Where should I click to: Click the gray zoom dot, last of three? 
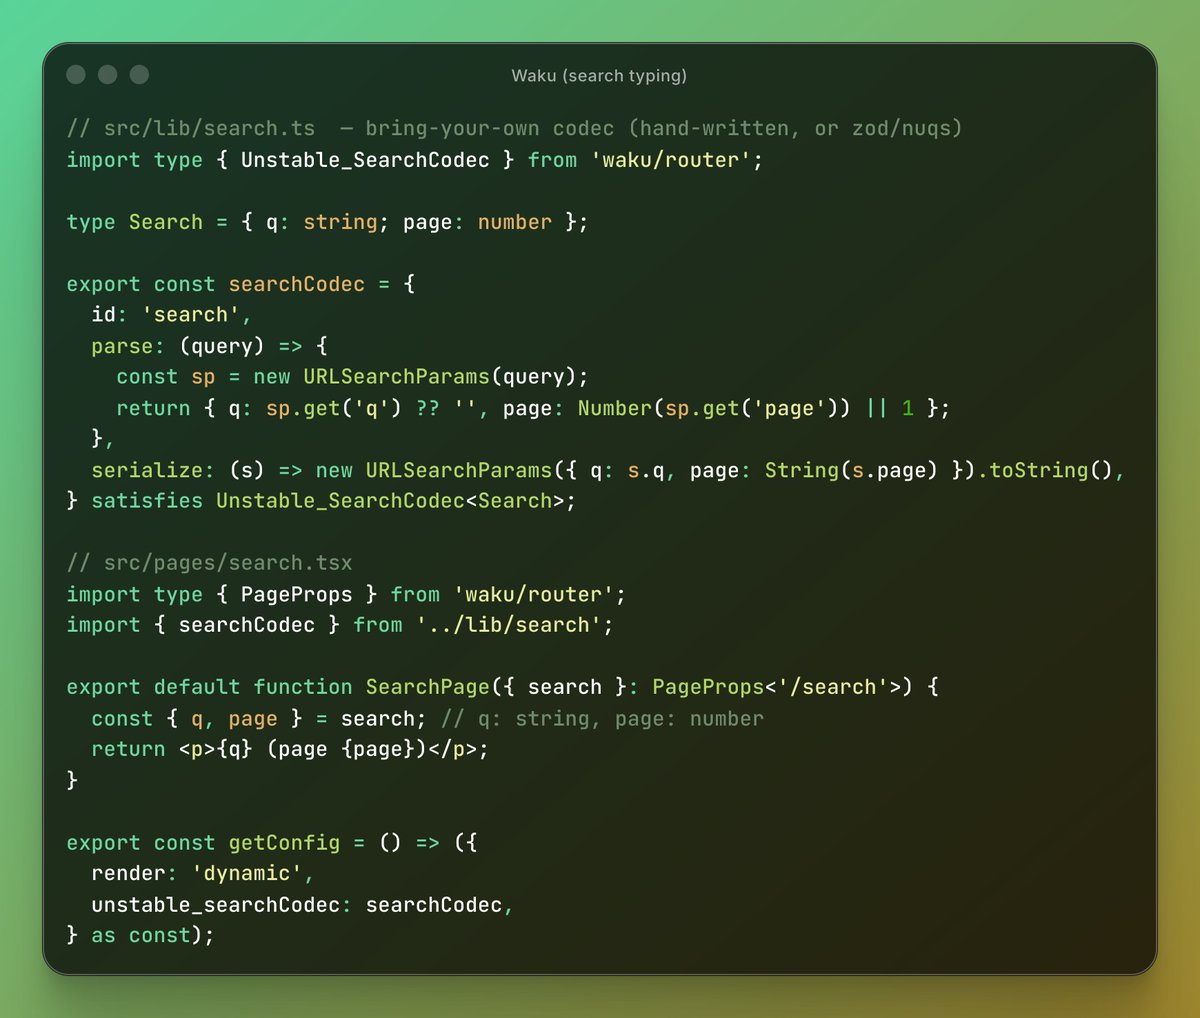[x=140, y=75]
